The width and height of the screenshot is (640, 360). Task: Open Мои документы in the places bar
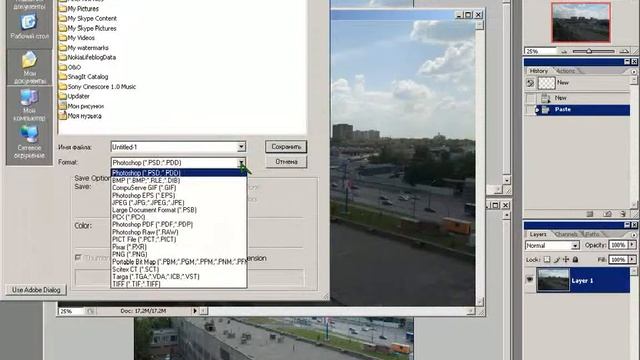[29, 68]
